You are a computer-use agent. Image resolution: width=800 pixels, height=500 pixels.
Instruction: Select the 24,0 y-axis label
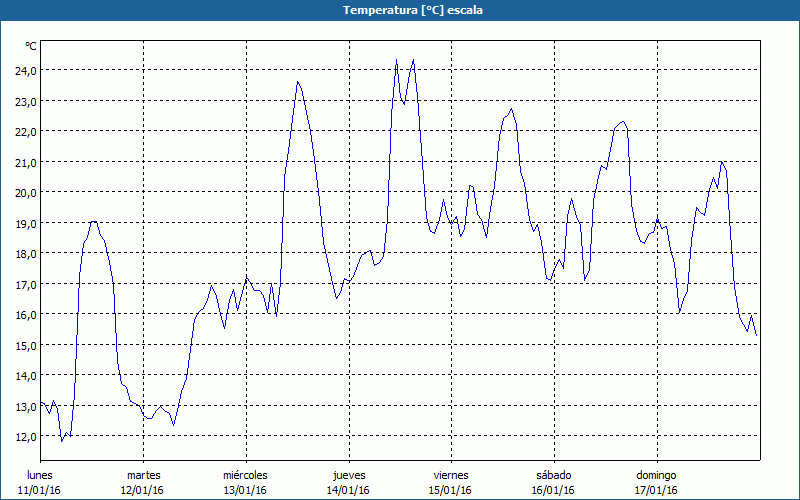[25, 70]
